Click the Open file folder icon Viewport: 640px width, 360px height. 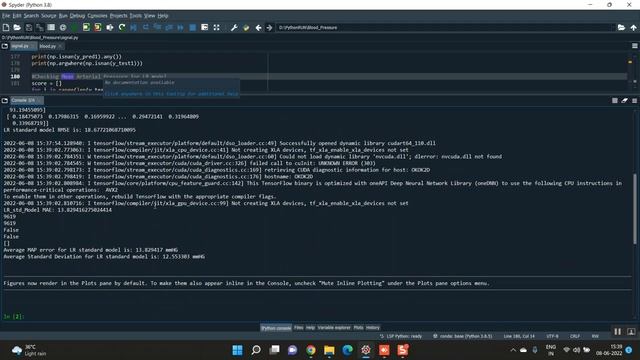[17, 27]
